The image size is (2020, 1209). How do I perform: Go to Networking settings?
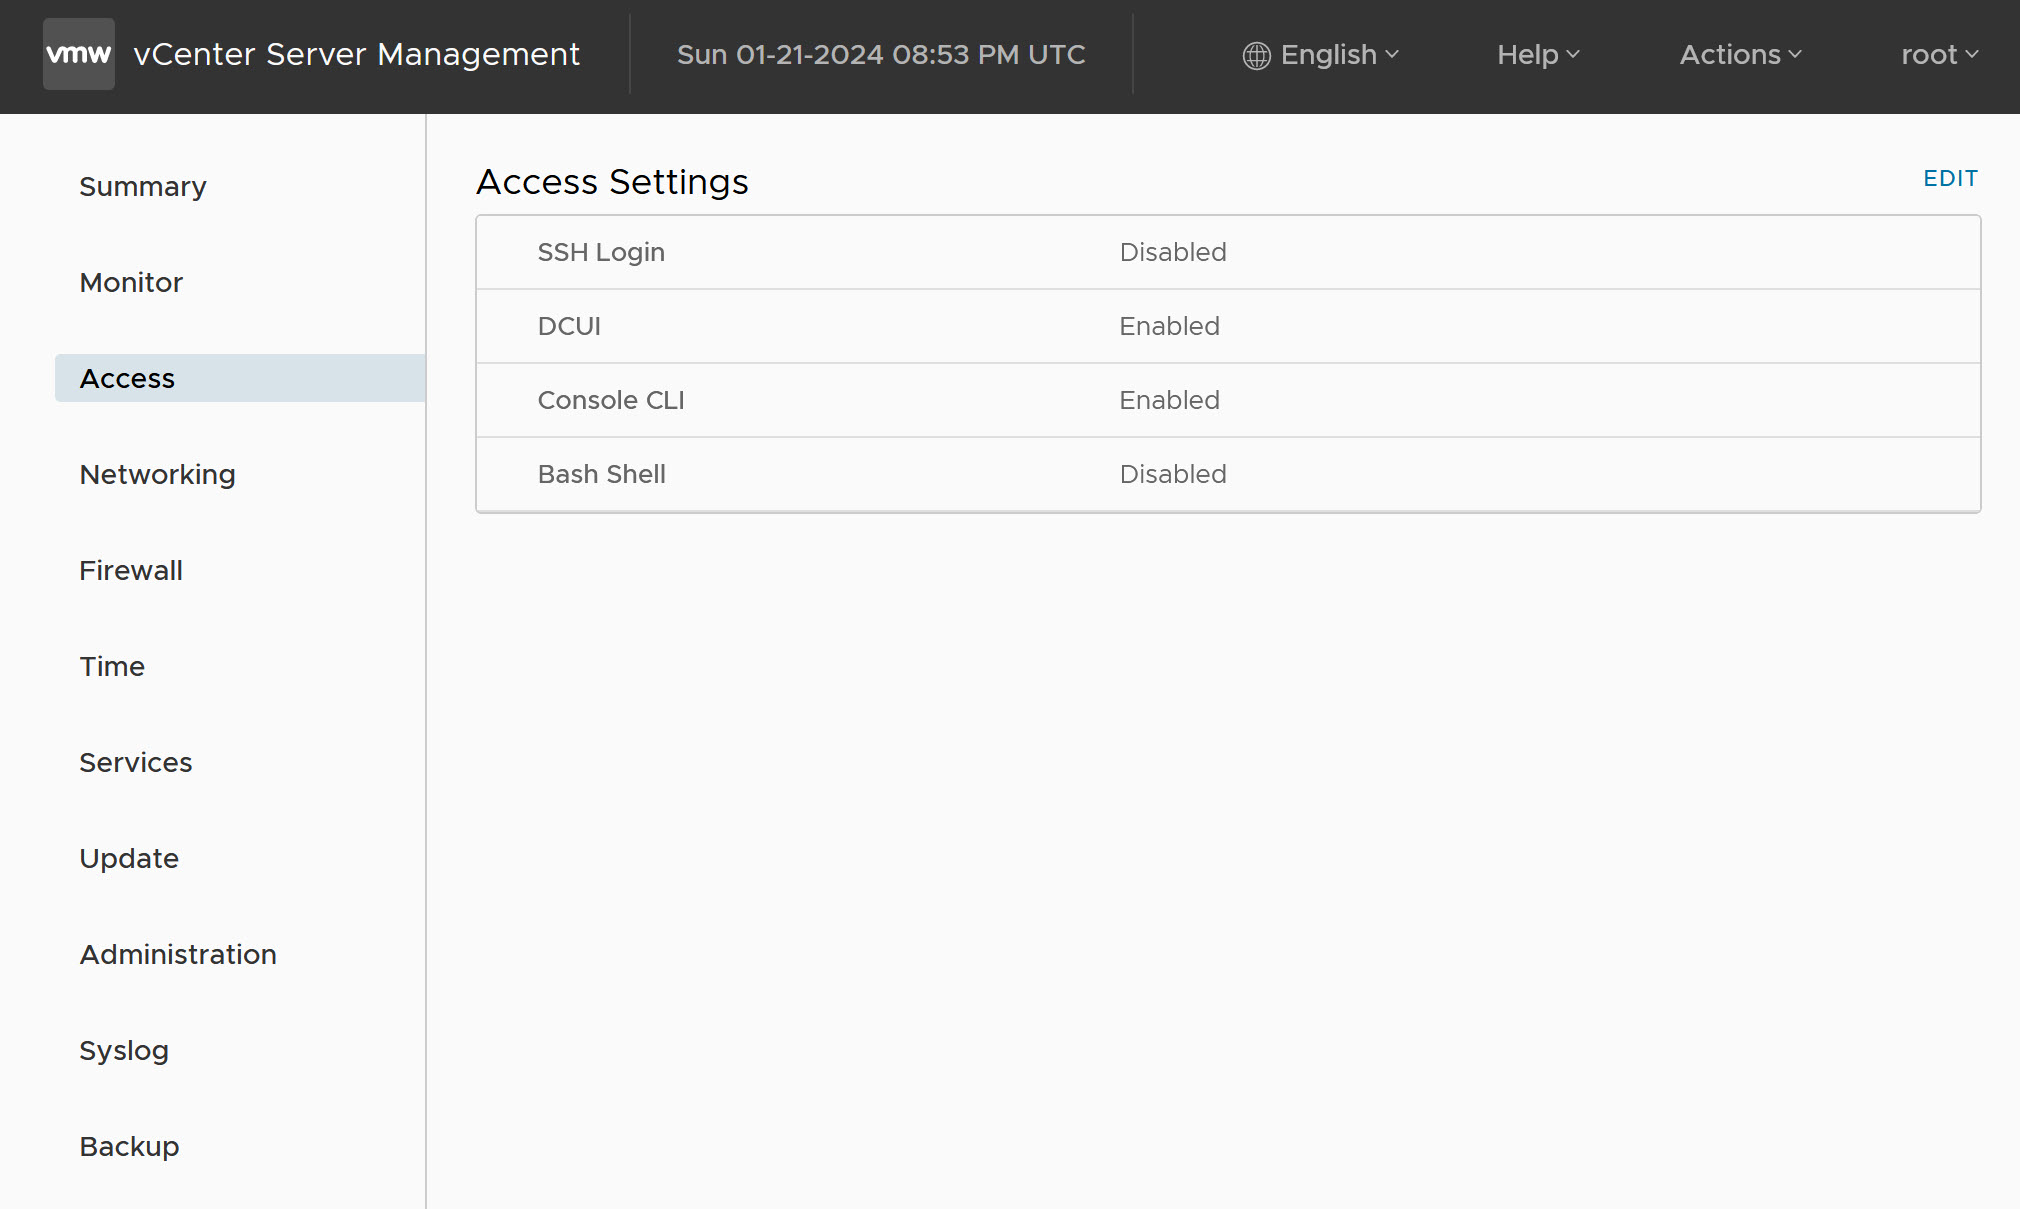click(x=157, y=474)
